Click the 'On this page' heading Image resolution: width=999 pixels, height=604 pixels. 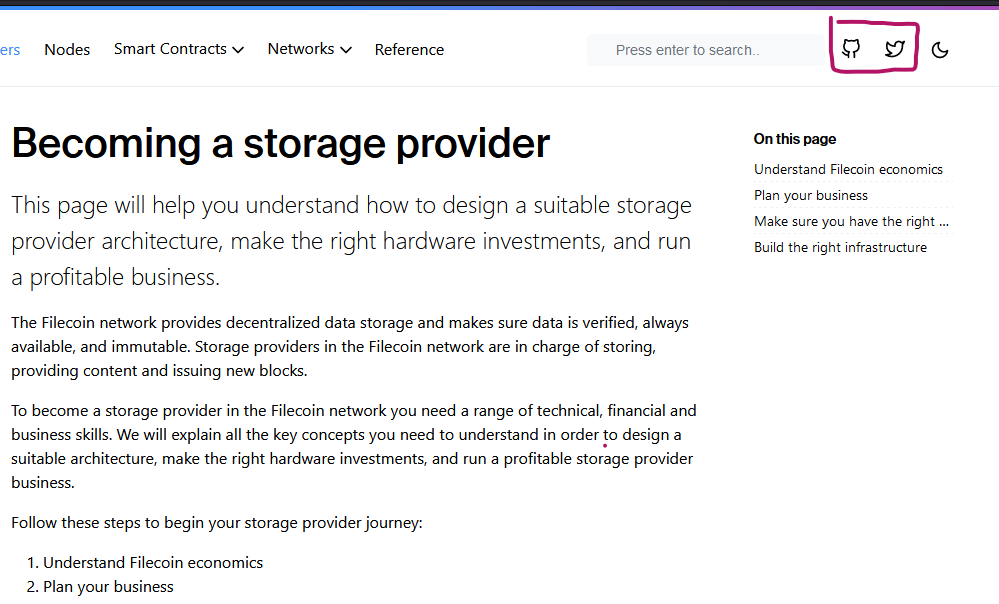(x=794, y=139)
